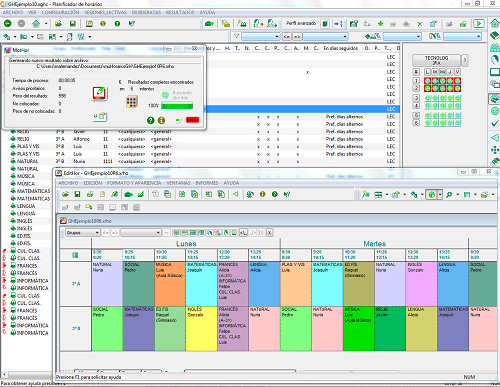Click the home icon in main toolbar
The image size is (500, 387).
coord(36,24)
